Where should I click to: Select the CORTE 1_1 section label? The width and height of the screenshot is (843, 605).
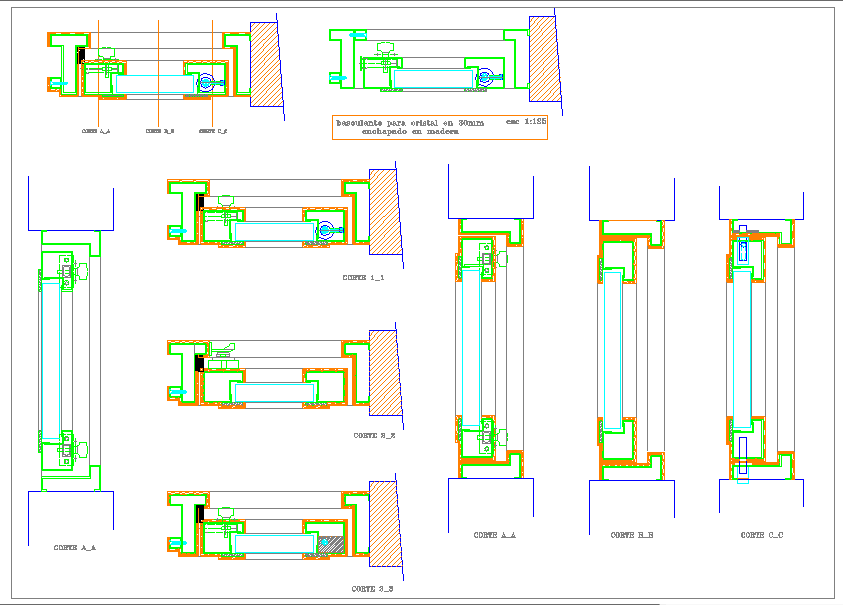(x=363, y=277)
